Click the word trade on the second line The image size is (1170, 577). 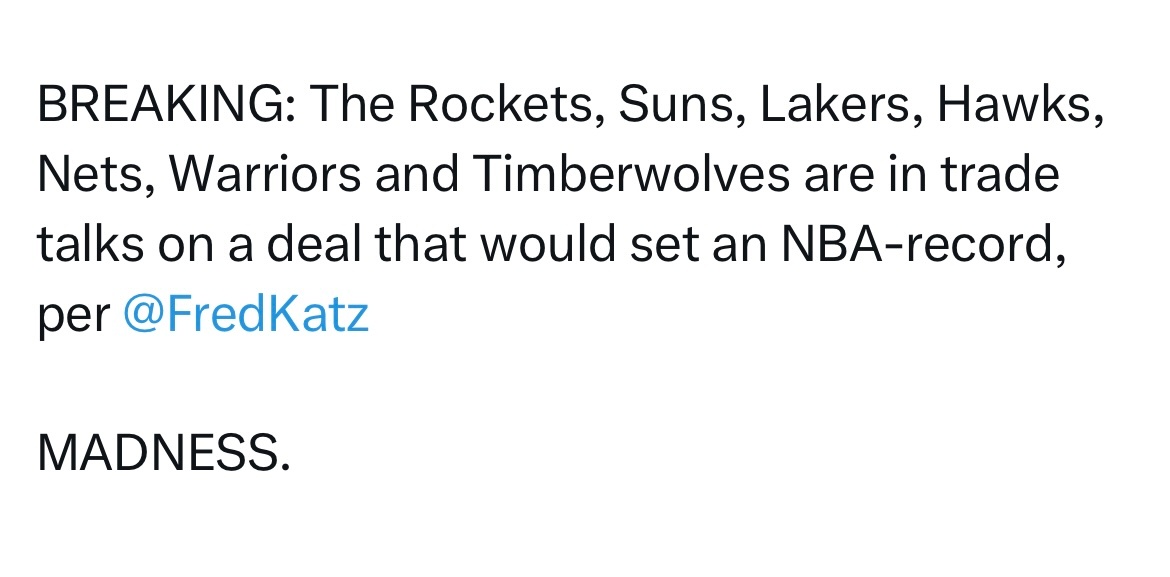coord(1001,173)
